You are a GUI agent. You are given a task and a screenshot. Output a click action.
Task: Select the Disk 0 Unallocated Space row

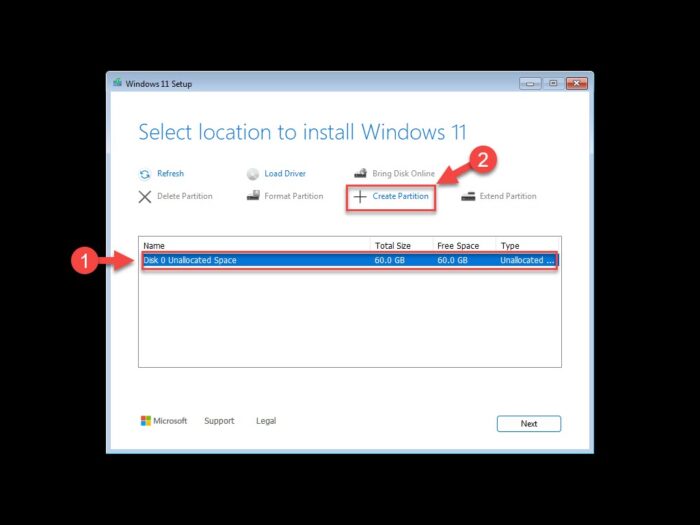tap(350, 260)
